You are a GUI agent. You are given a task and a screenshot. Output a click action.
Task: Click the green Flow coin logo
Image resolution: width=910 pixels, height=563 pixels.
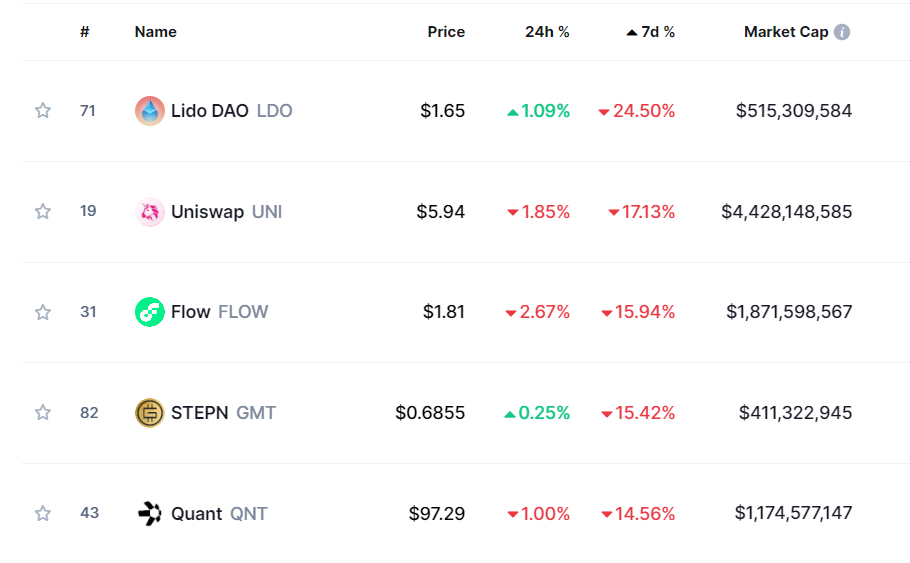149,312
